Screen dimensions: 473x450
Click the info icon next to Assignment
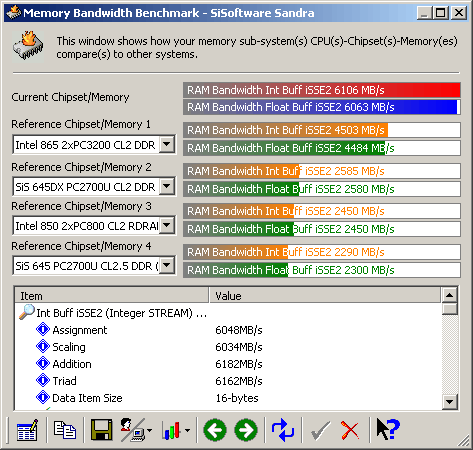[x=43, y=329]
